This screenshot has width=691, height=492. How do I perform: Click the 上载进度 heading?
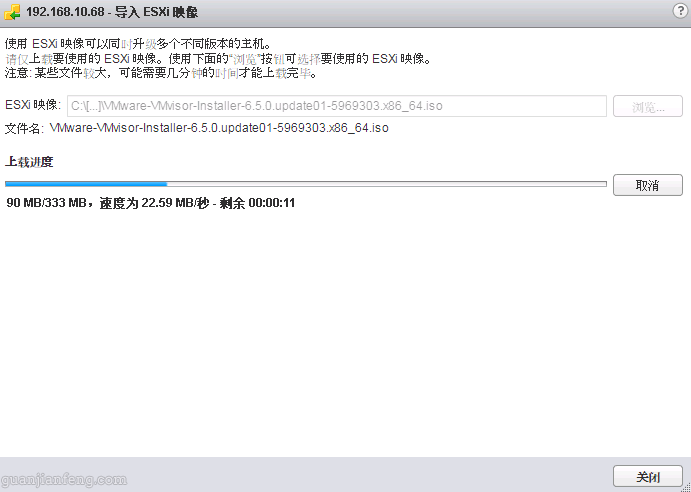pyautogui.click(x=29, y=162)
